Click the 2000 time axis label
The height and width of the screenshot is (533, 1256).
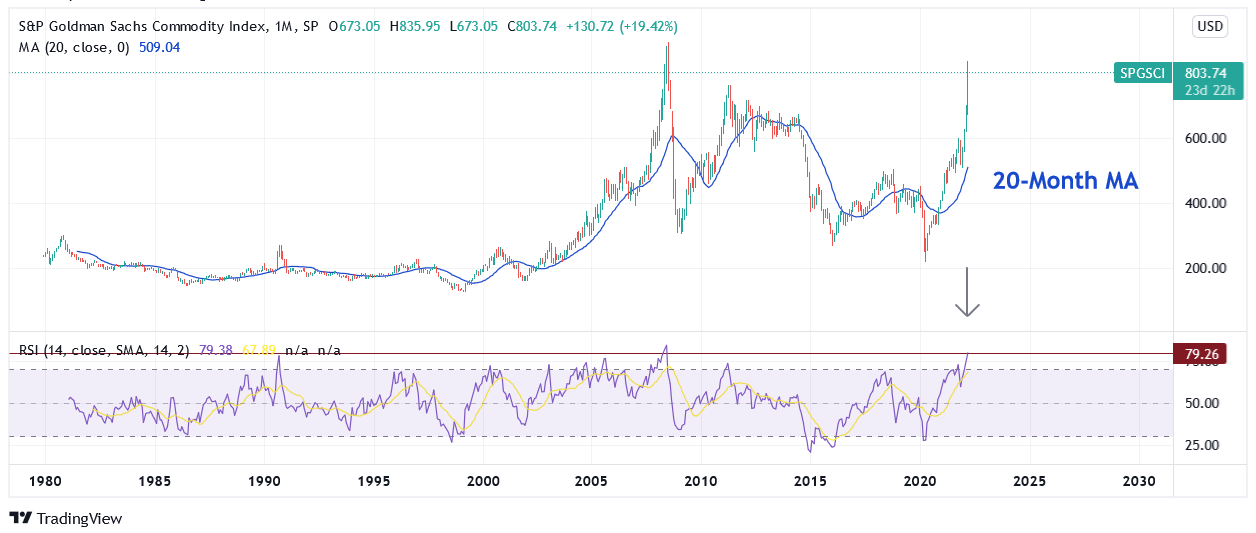pos(483,481)
